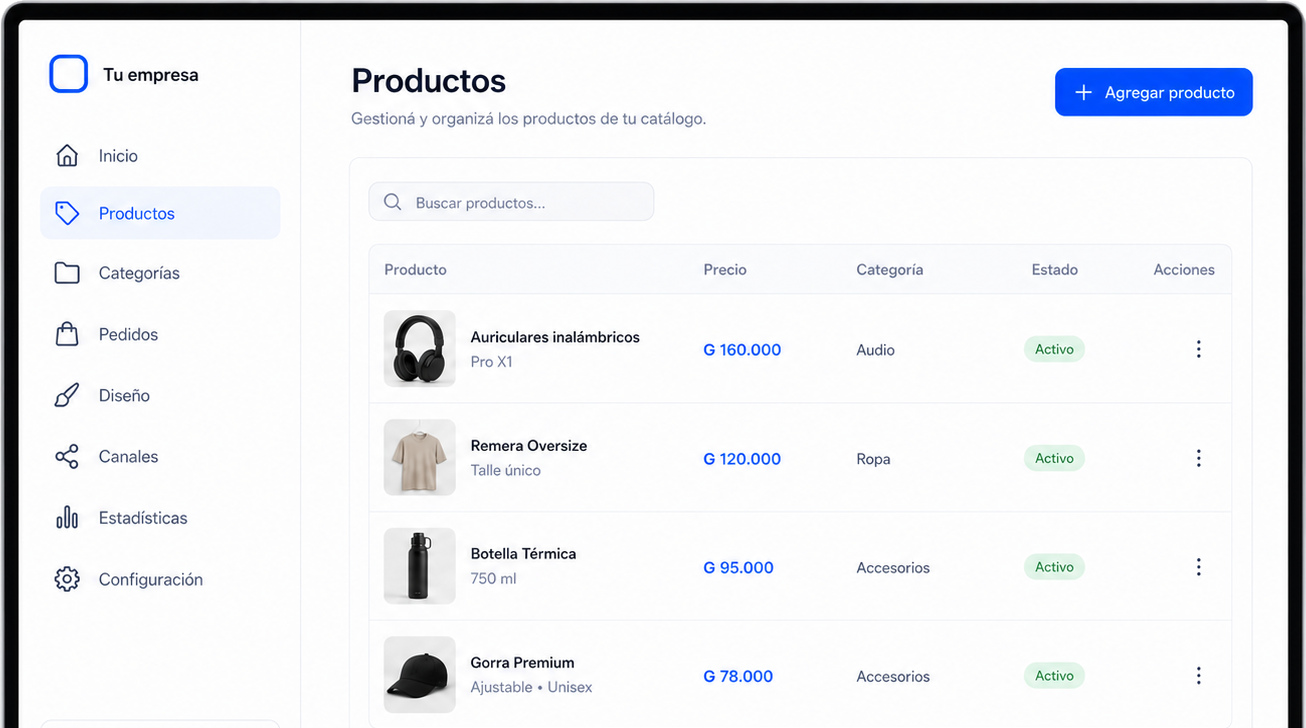This screenshot has width=1306, height=728.
Task: Go to Inicio in the sidebar
Action: [160, 155]
